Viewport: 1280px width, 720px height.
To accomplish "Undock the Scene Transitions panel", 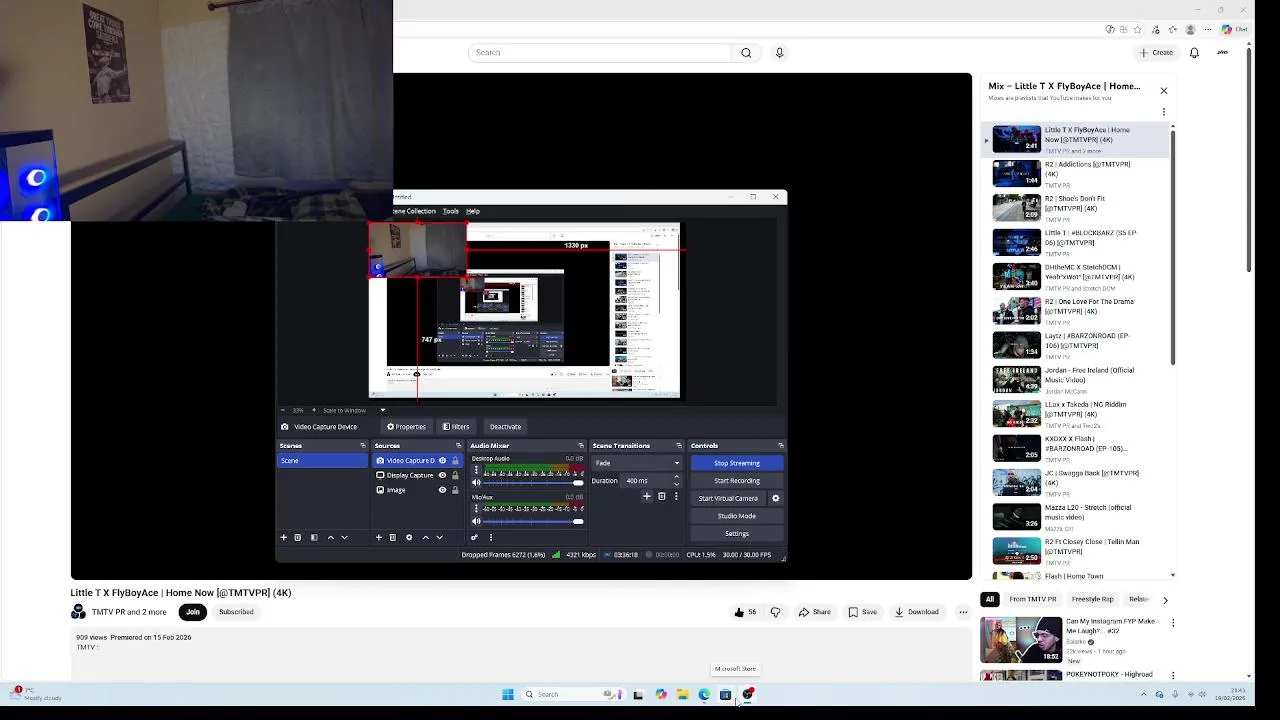I will coord(679,446).
